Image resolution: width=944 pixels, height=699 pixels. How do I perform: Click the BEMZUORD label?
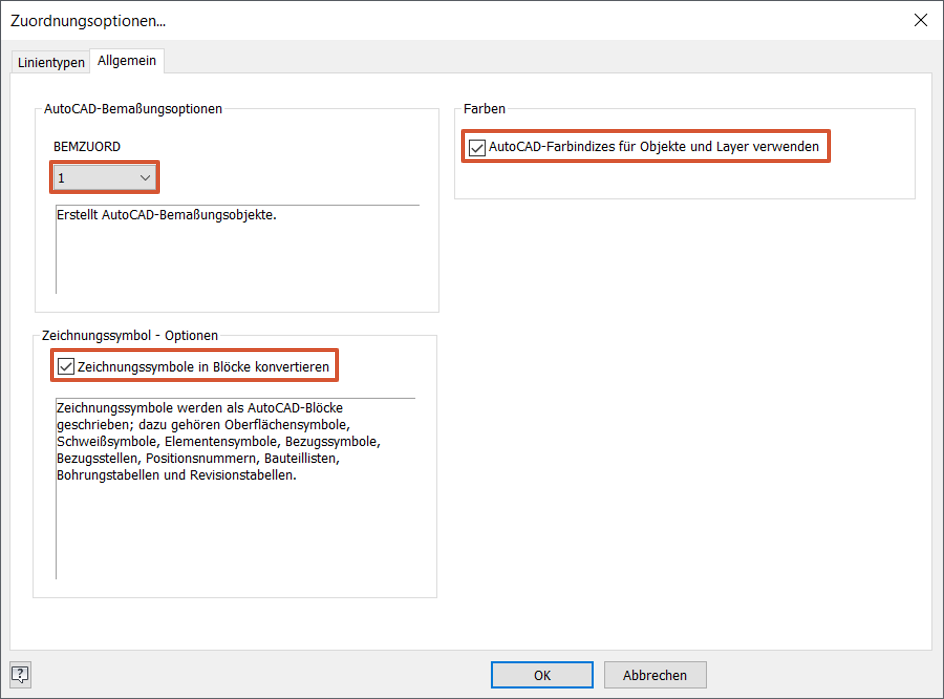(87, 146)
